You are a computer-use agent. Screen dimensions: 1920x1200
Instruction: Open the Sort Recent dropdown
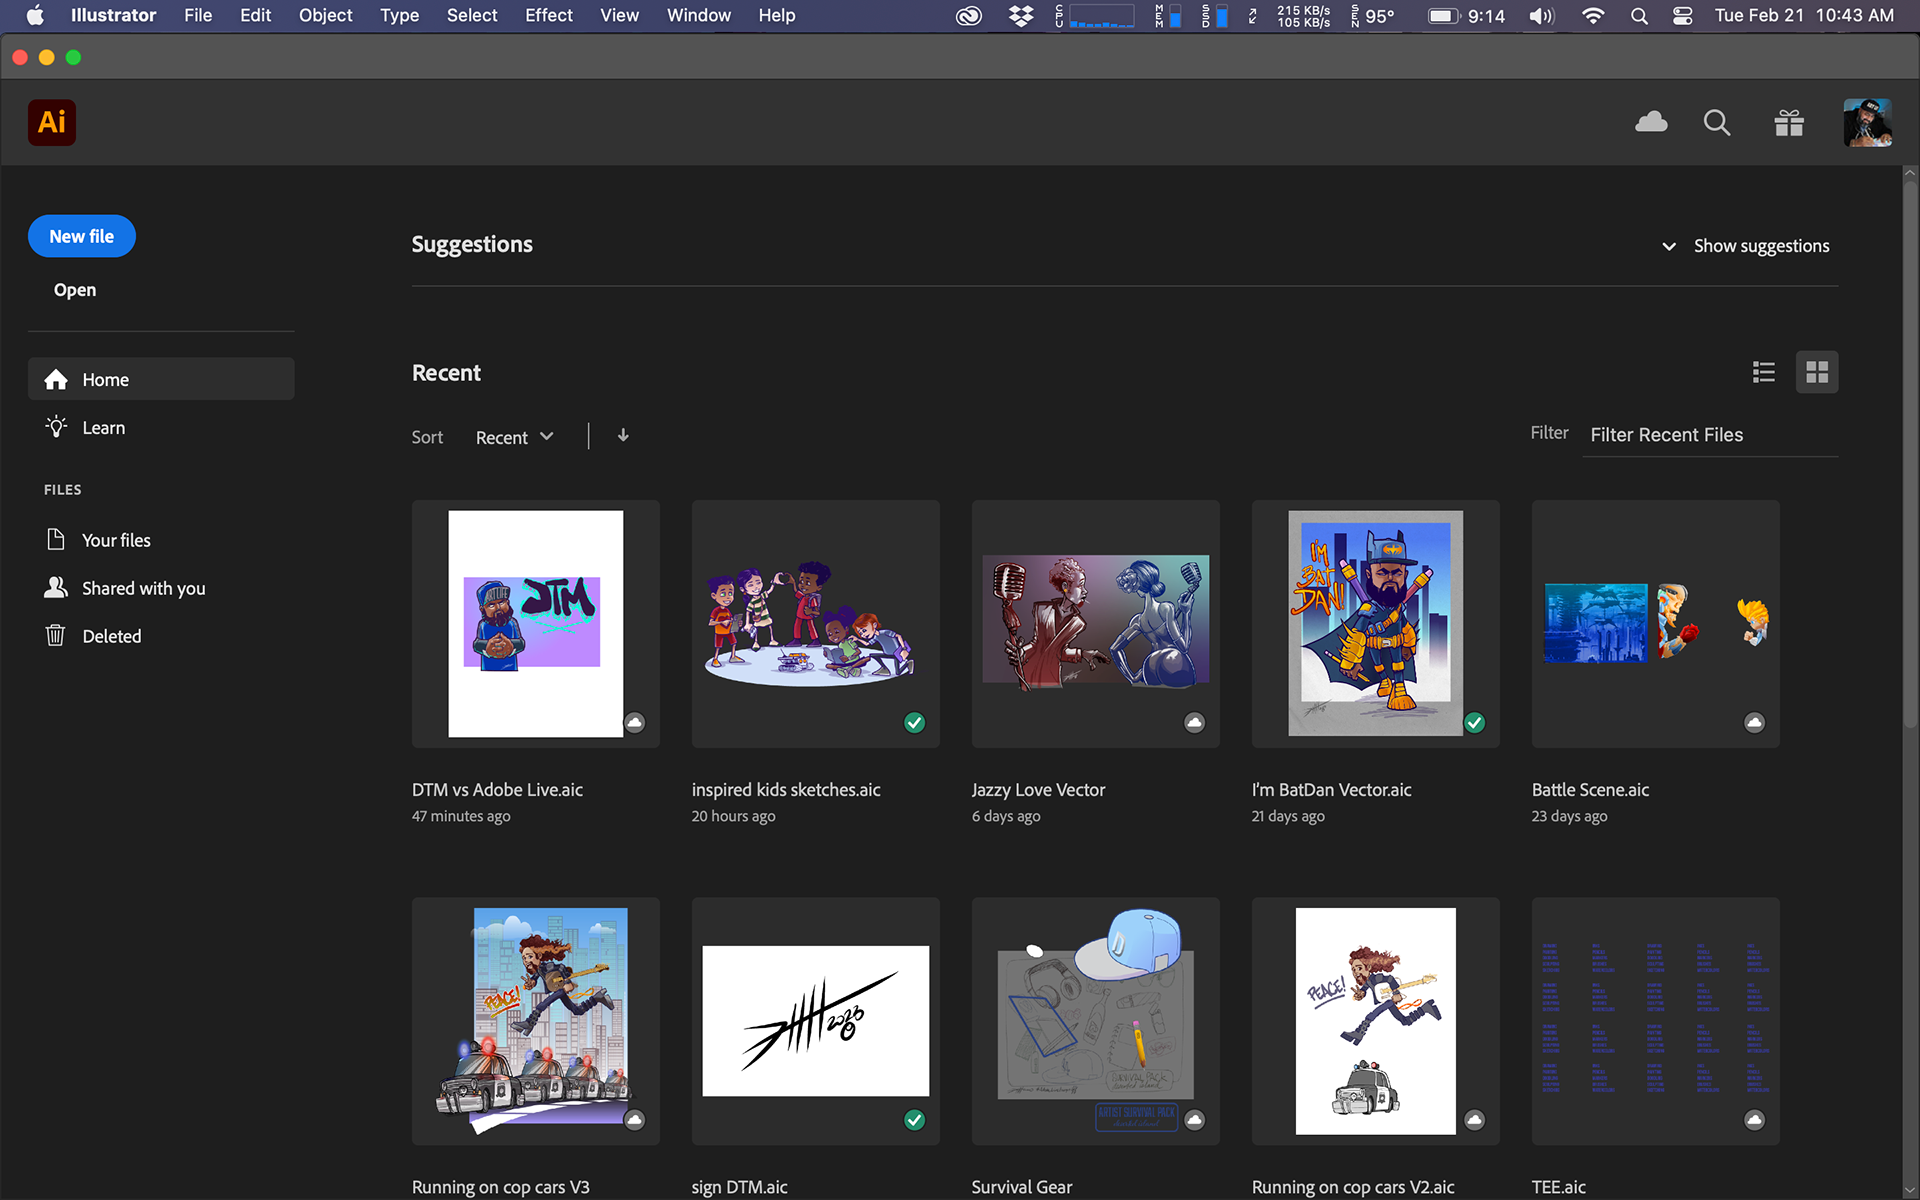tap(514, 437)
